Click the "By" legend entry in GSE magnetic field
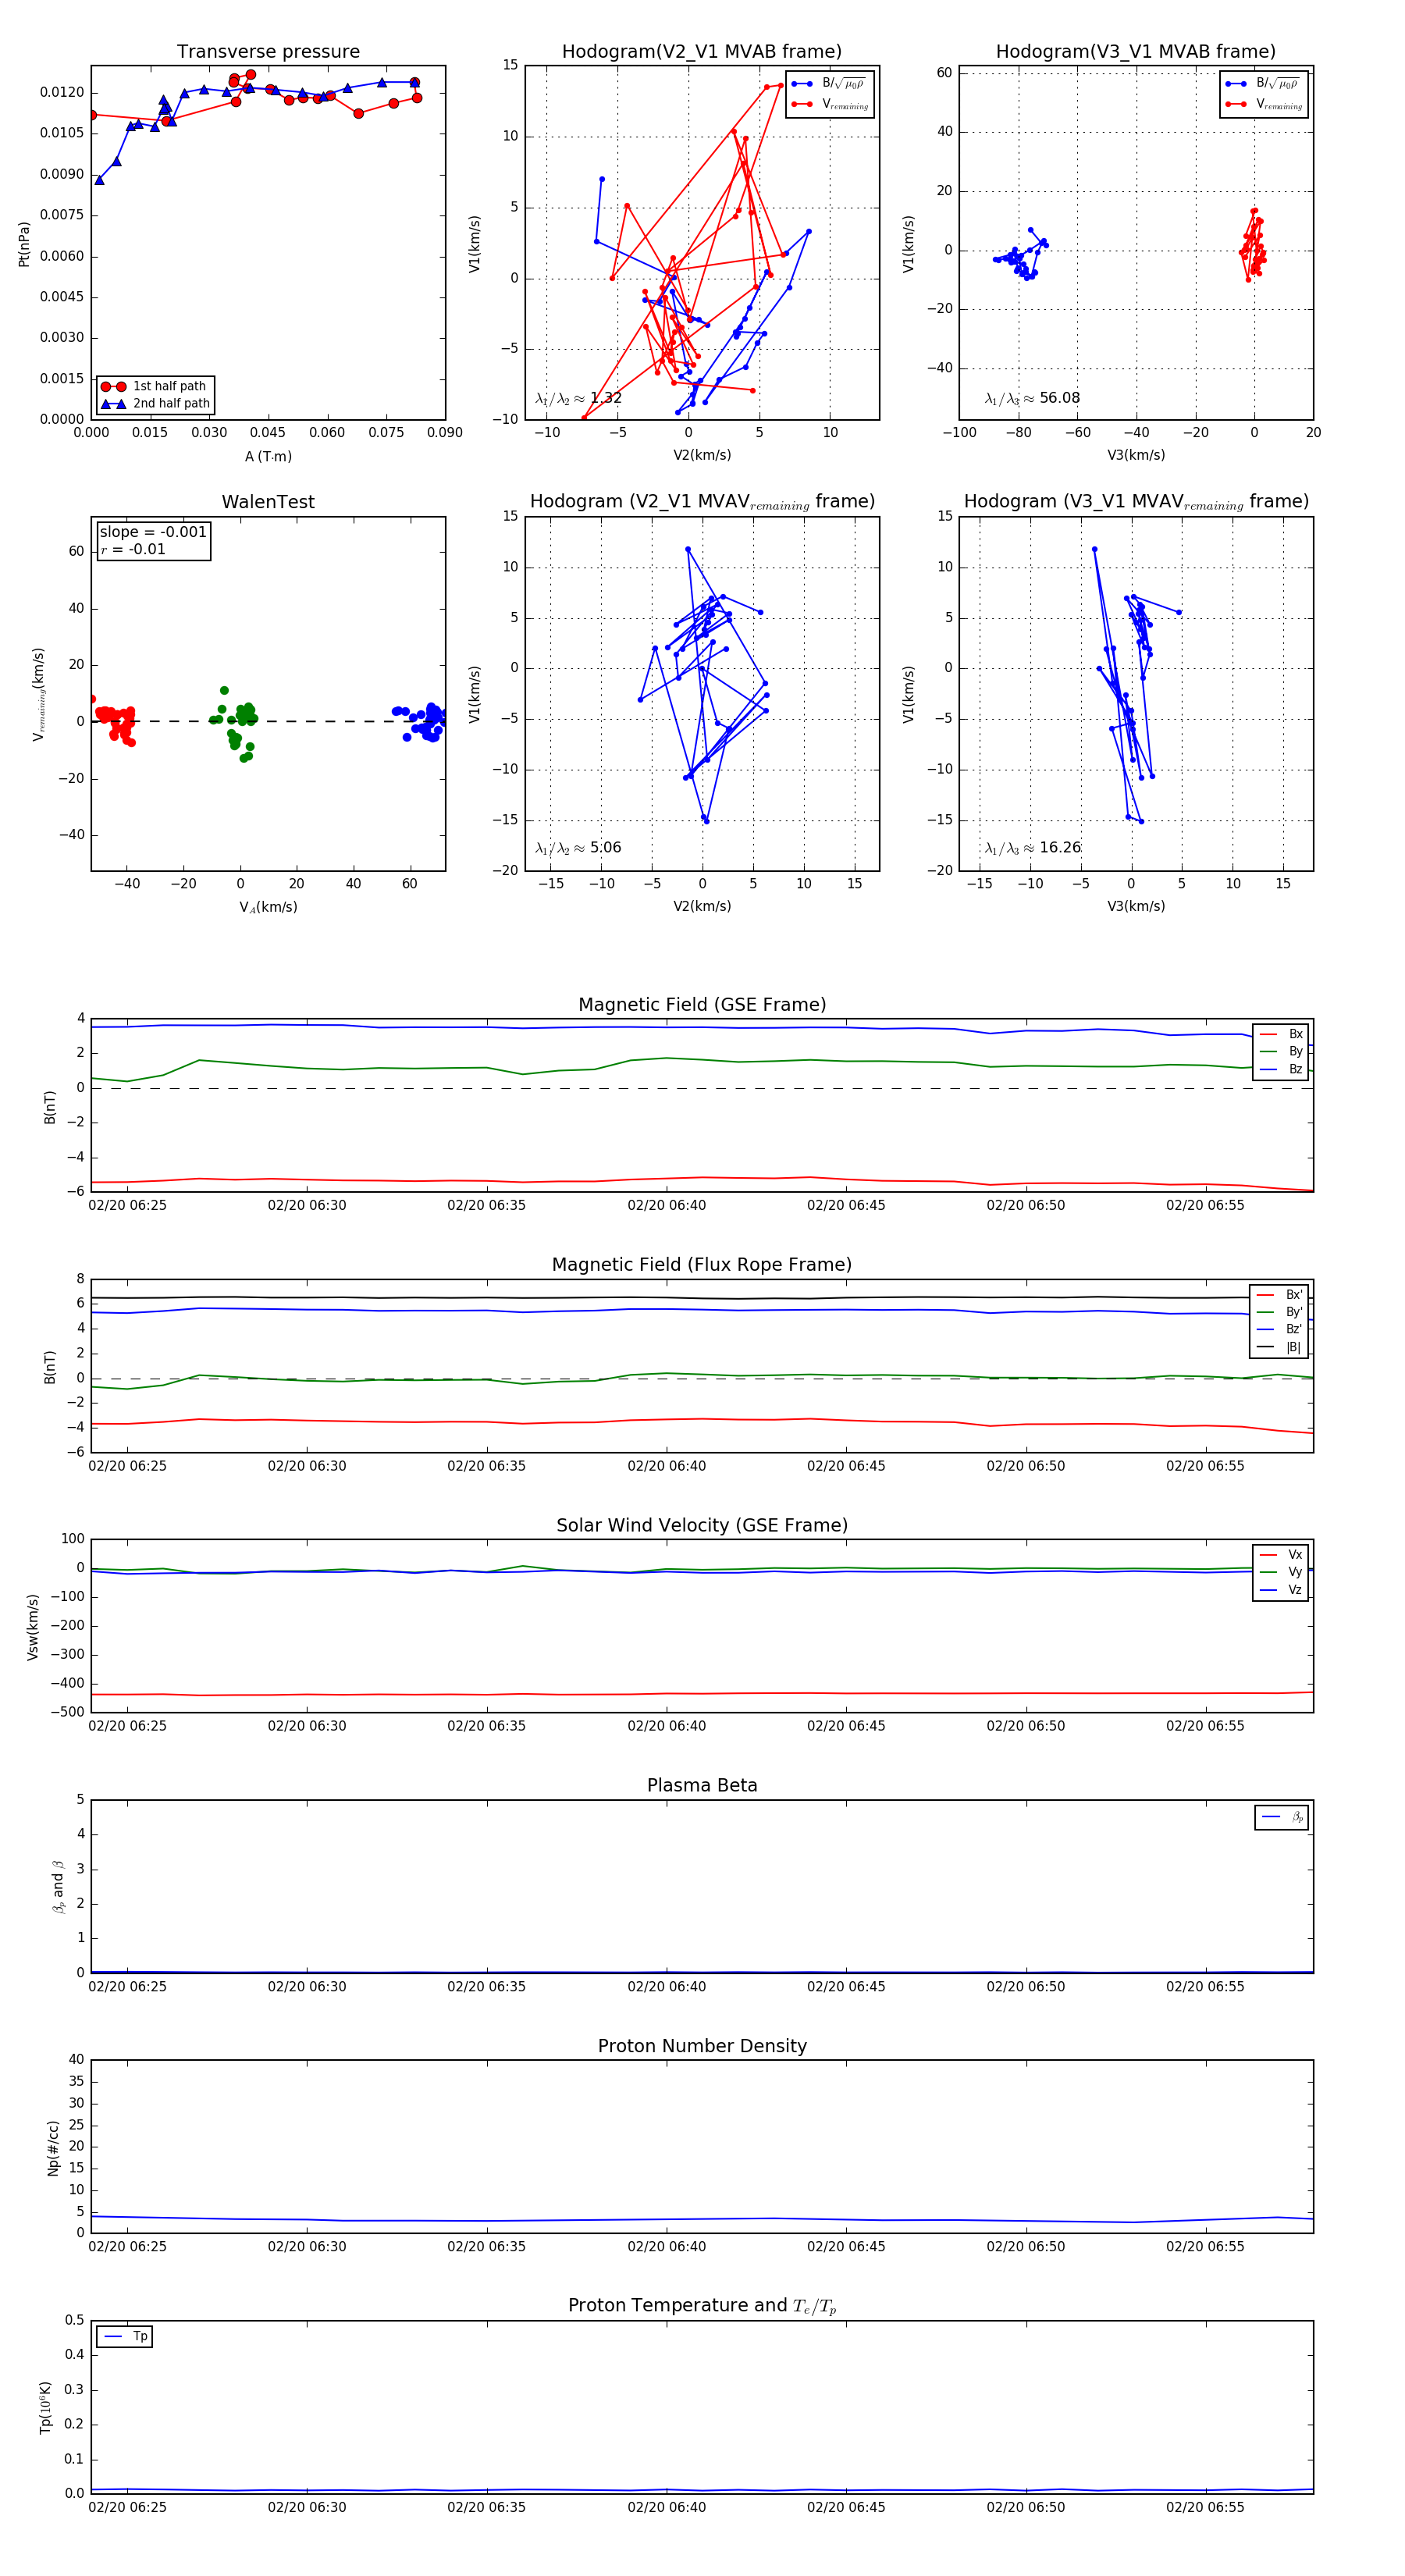The width and height of the screenshot is (1405, 2576). point(1281,1052)
